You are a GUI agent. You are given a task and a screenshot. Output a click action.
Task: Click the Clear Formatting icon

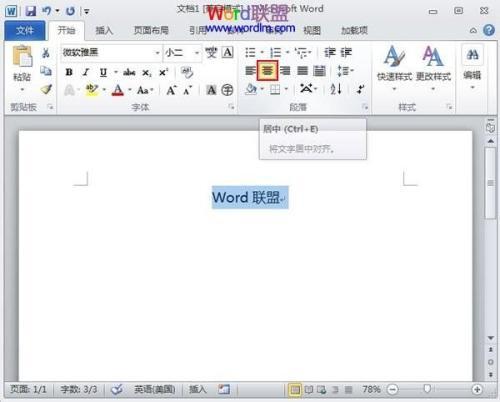point(187,72)
